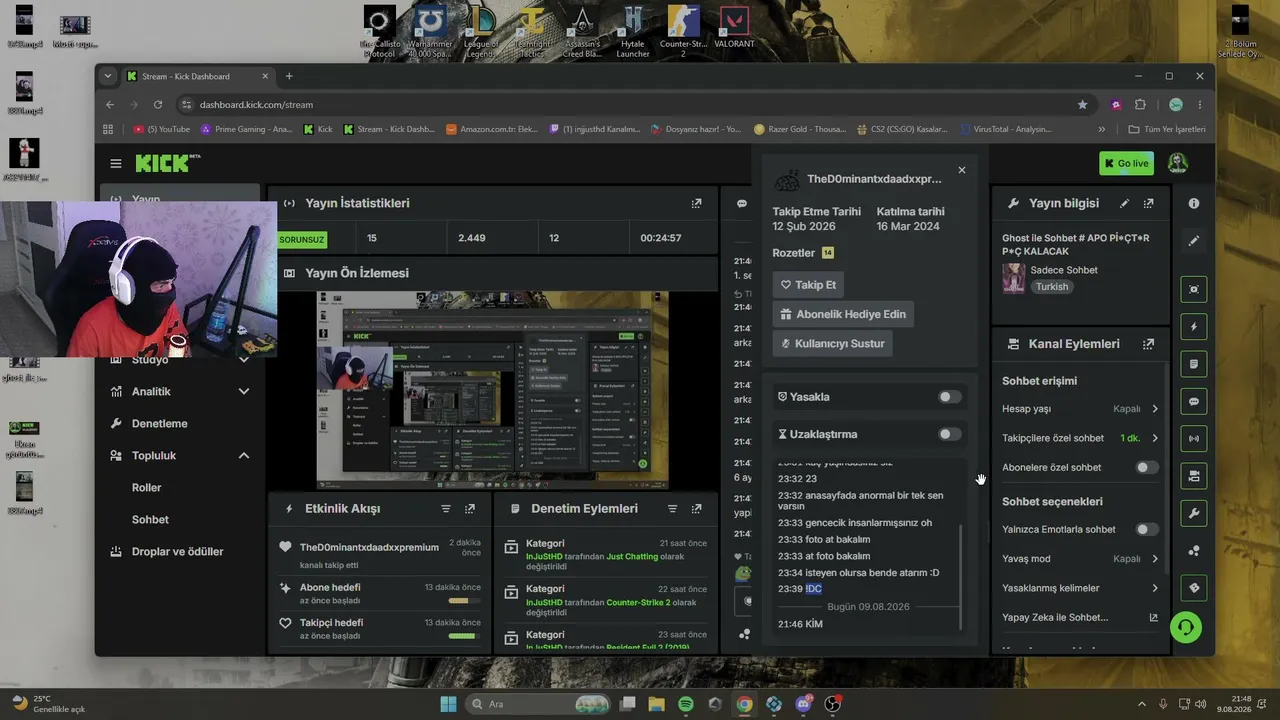This screenshot has width=1280, height=720.
Task: Close the user profile popup
Action: point(962,170)
